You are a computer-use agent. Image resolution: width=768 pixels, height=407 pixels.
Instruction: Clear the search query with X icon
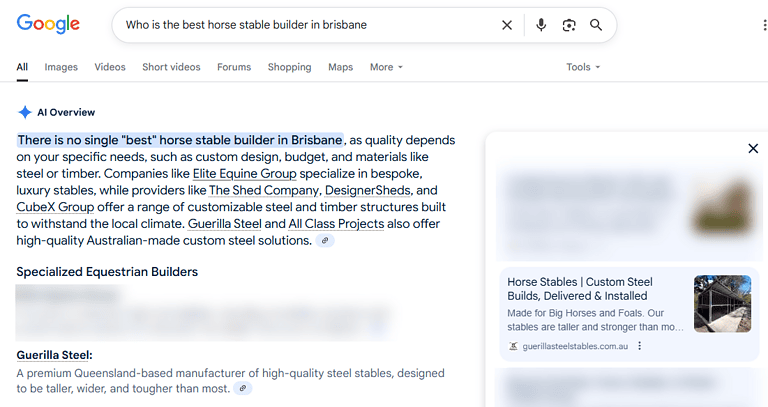coord(507,25)
